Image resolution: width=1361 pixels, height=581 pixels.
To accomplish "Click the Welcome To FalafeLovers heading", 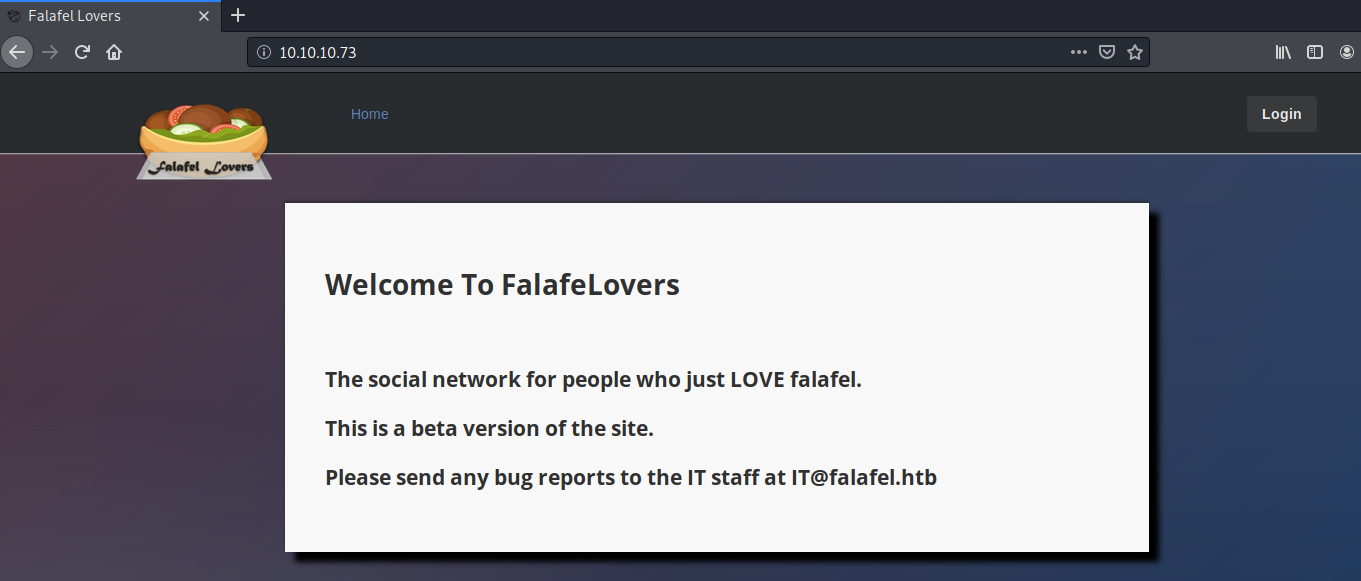I will click(x=502, y=285).
